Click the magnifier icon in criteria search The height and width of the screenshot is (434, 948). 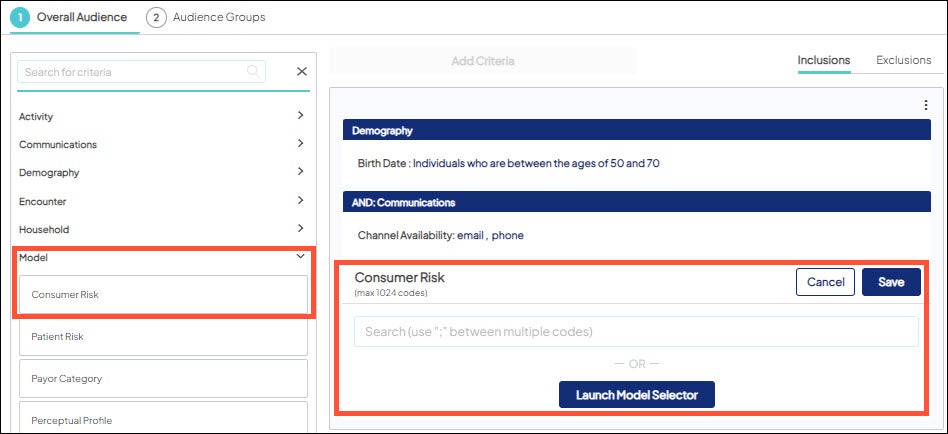click(x=253, y=71)
